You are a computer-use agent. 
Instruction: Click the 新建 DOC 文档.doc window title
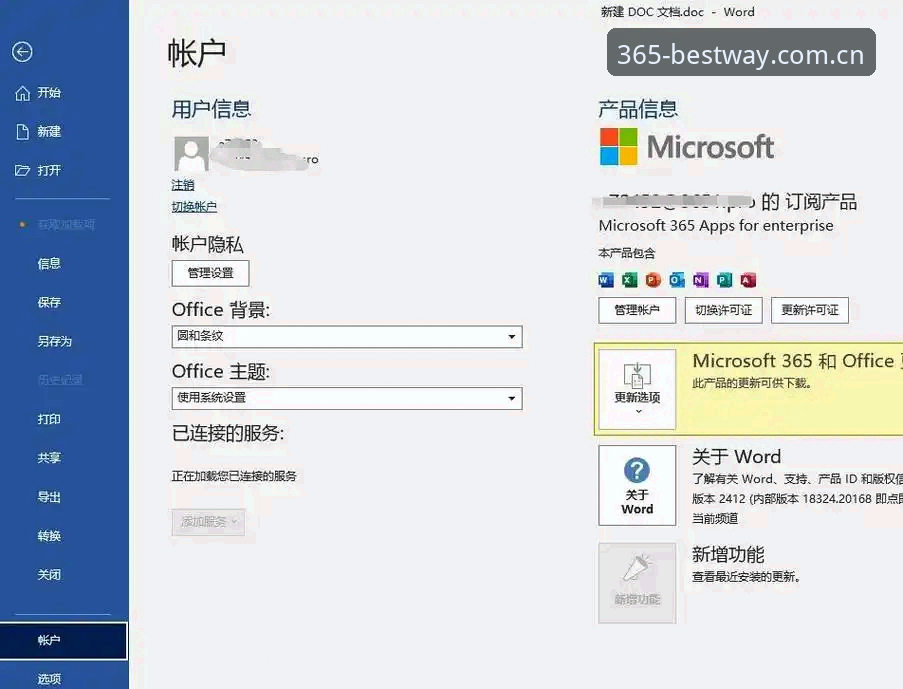[652, 12]
